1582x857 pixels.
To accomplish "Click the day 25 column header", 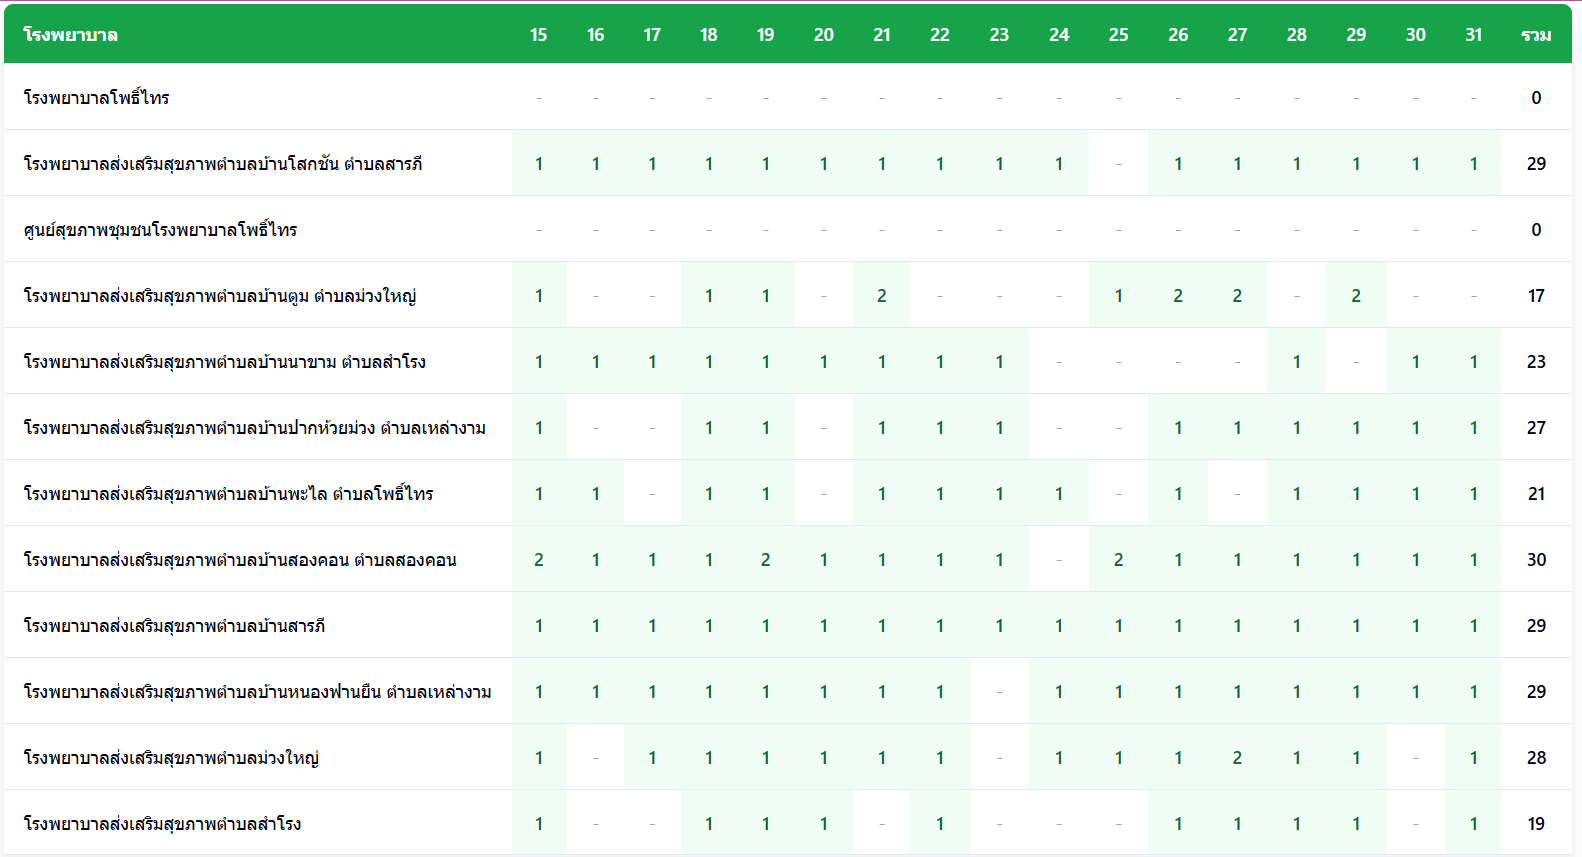I will coord(1118,35).
